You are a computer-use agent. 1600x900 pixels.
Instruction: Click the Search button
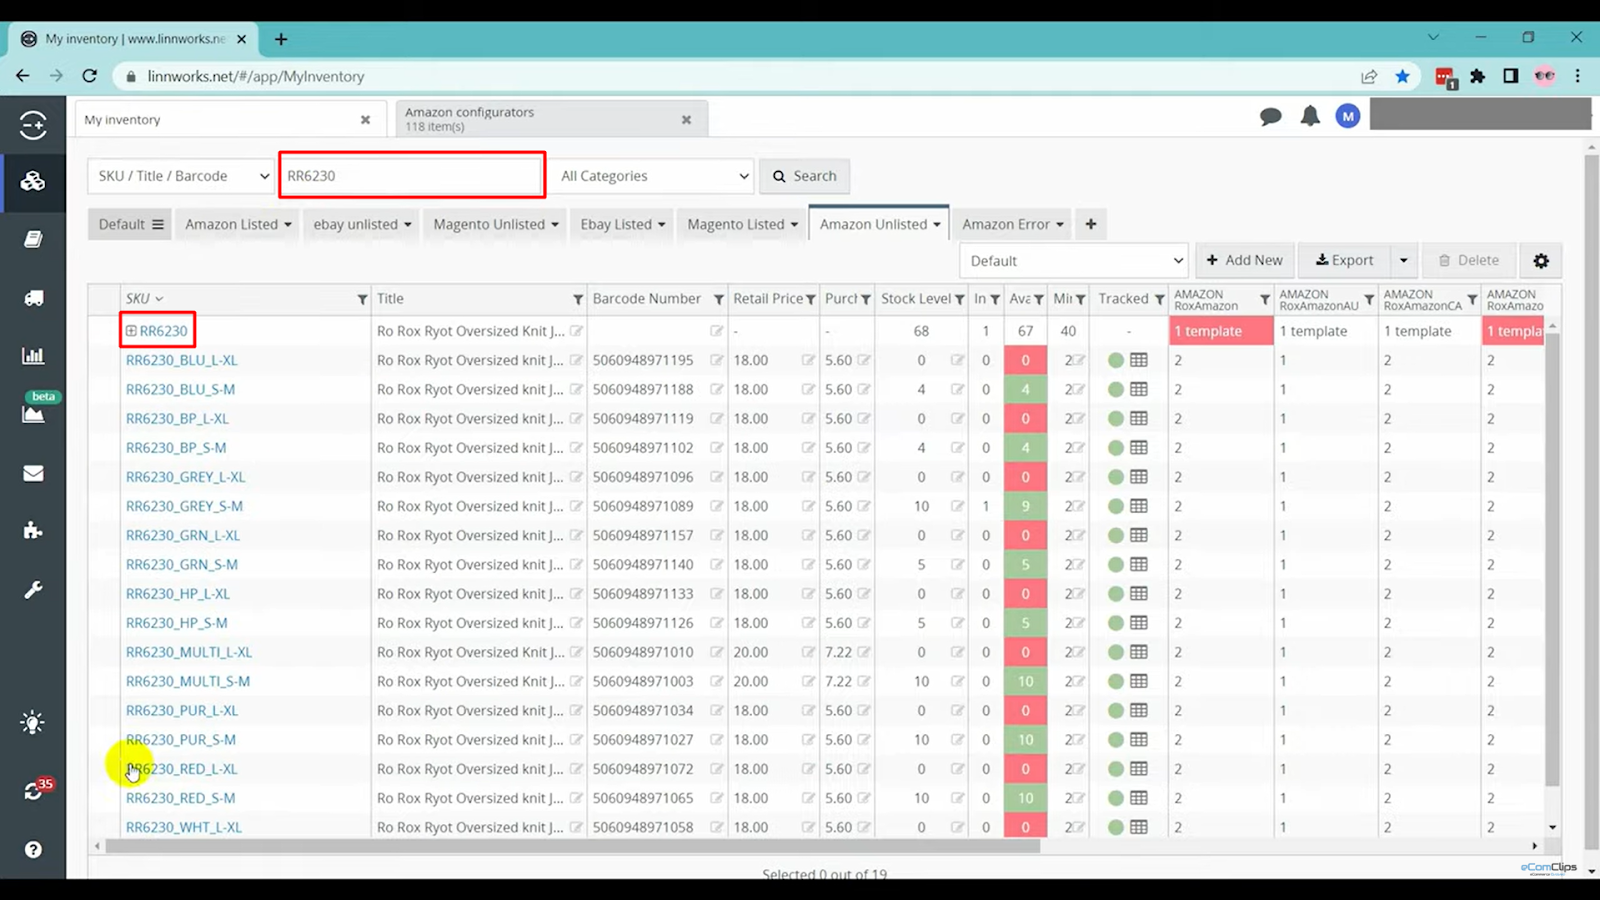pos(804,176)
